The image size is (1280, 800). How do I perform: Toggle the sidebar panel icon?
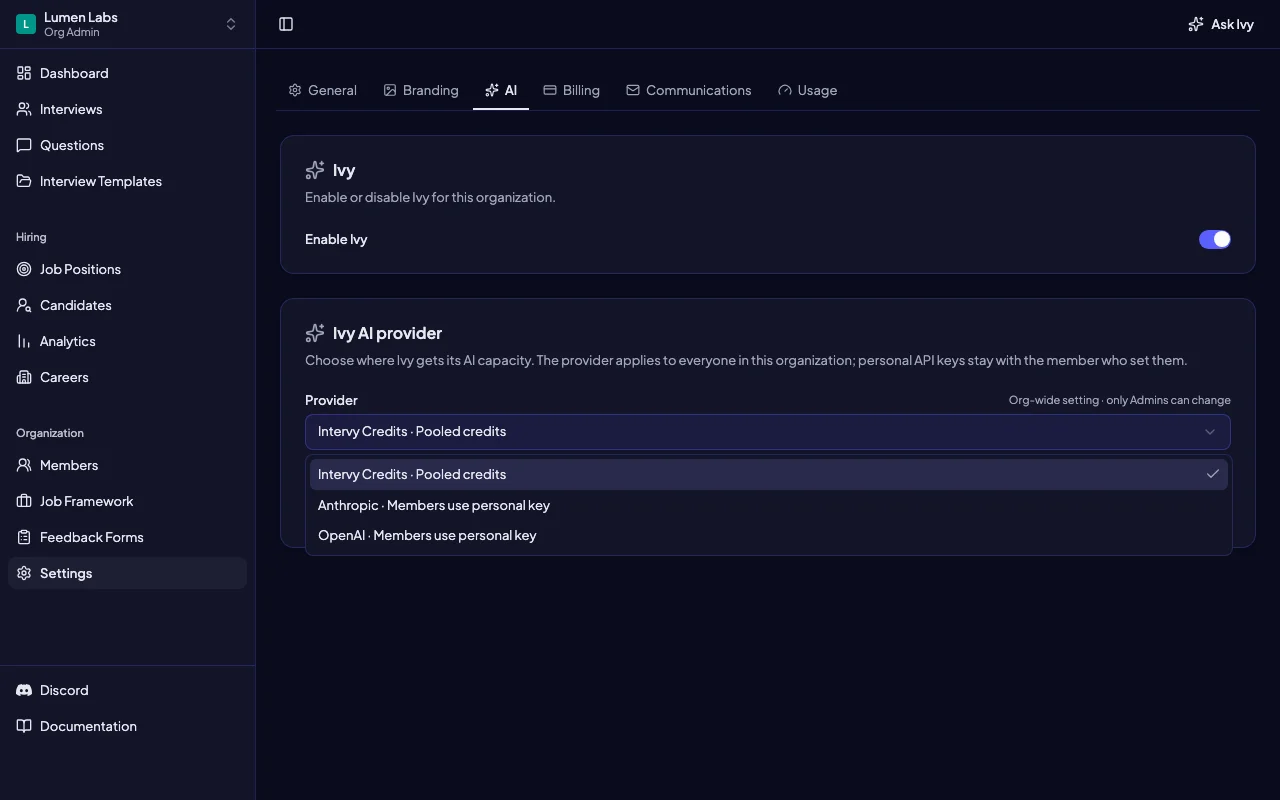(286, 24)
